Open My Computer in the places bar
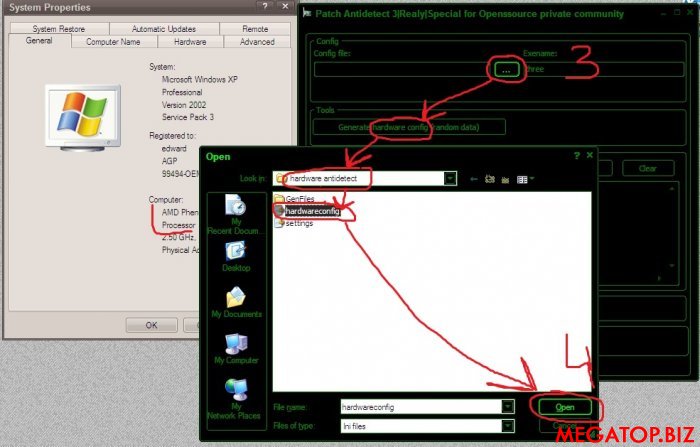700x447 pixels. tap(236, 349)
